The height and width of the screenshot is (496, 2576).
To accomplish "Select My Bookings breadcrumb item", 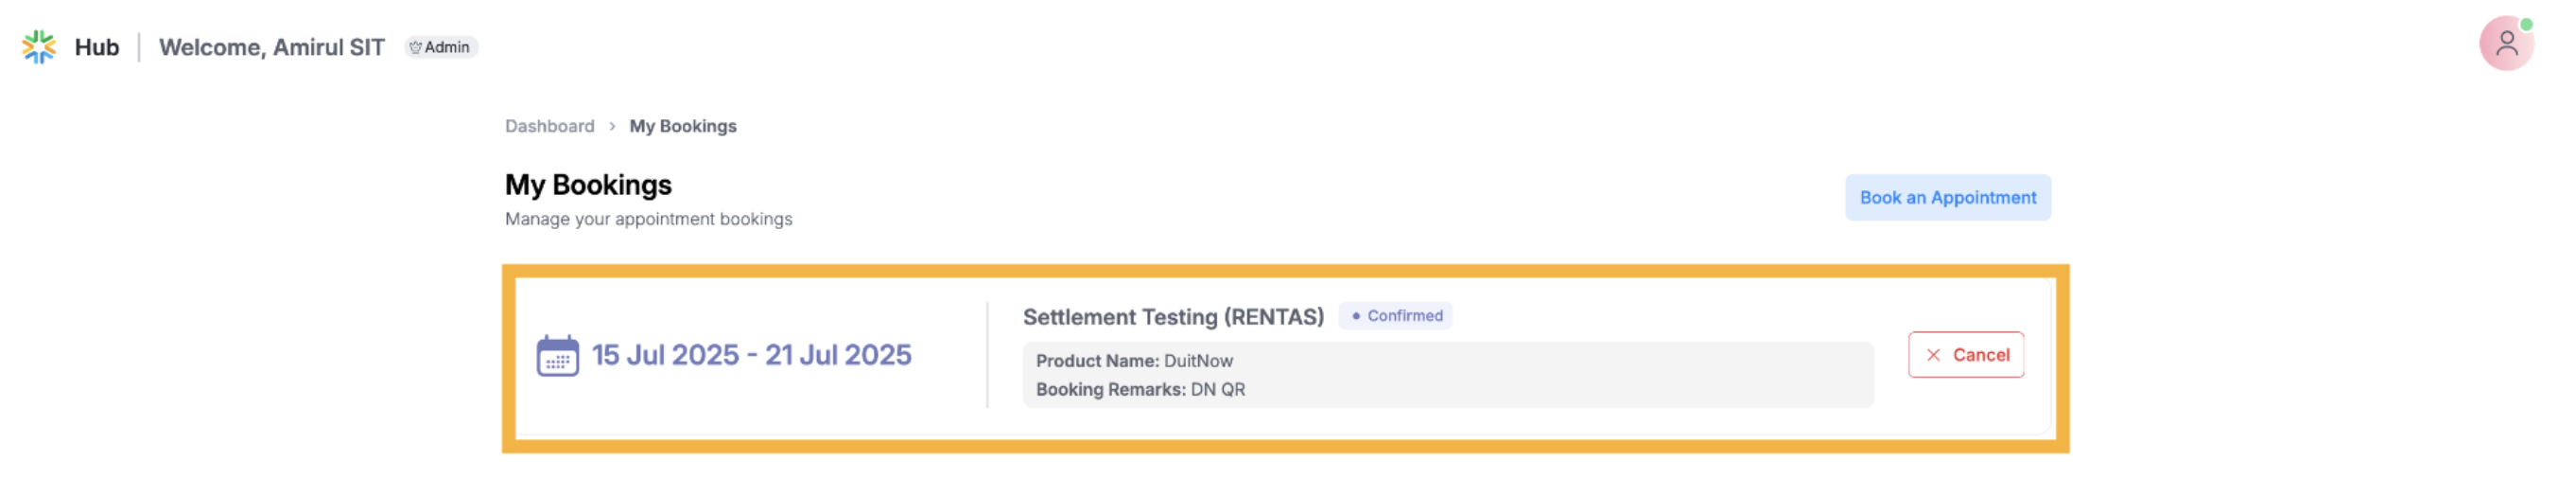I will coord(682,126).
